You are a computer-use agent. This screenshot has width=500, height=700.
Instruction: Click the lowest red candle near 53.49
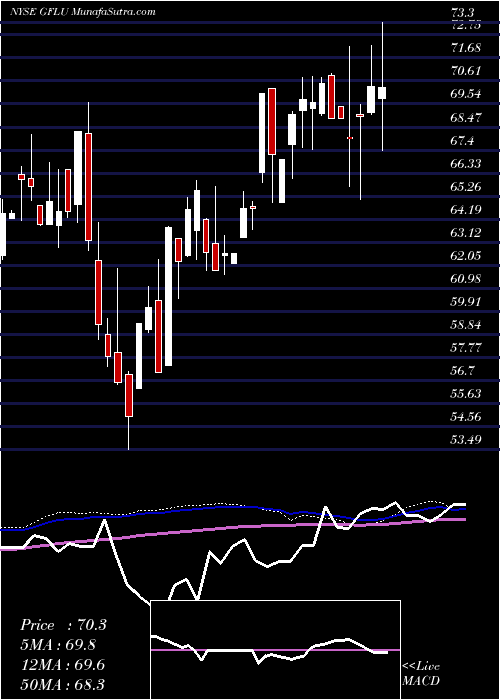(x=129, y=396)
